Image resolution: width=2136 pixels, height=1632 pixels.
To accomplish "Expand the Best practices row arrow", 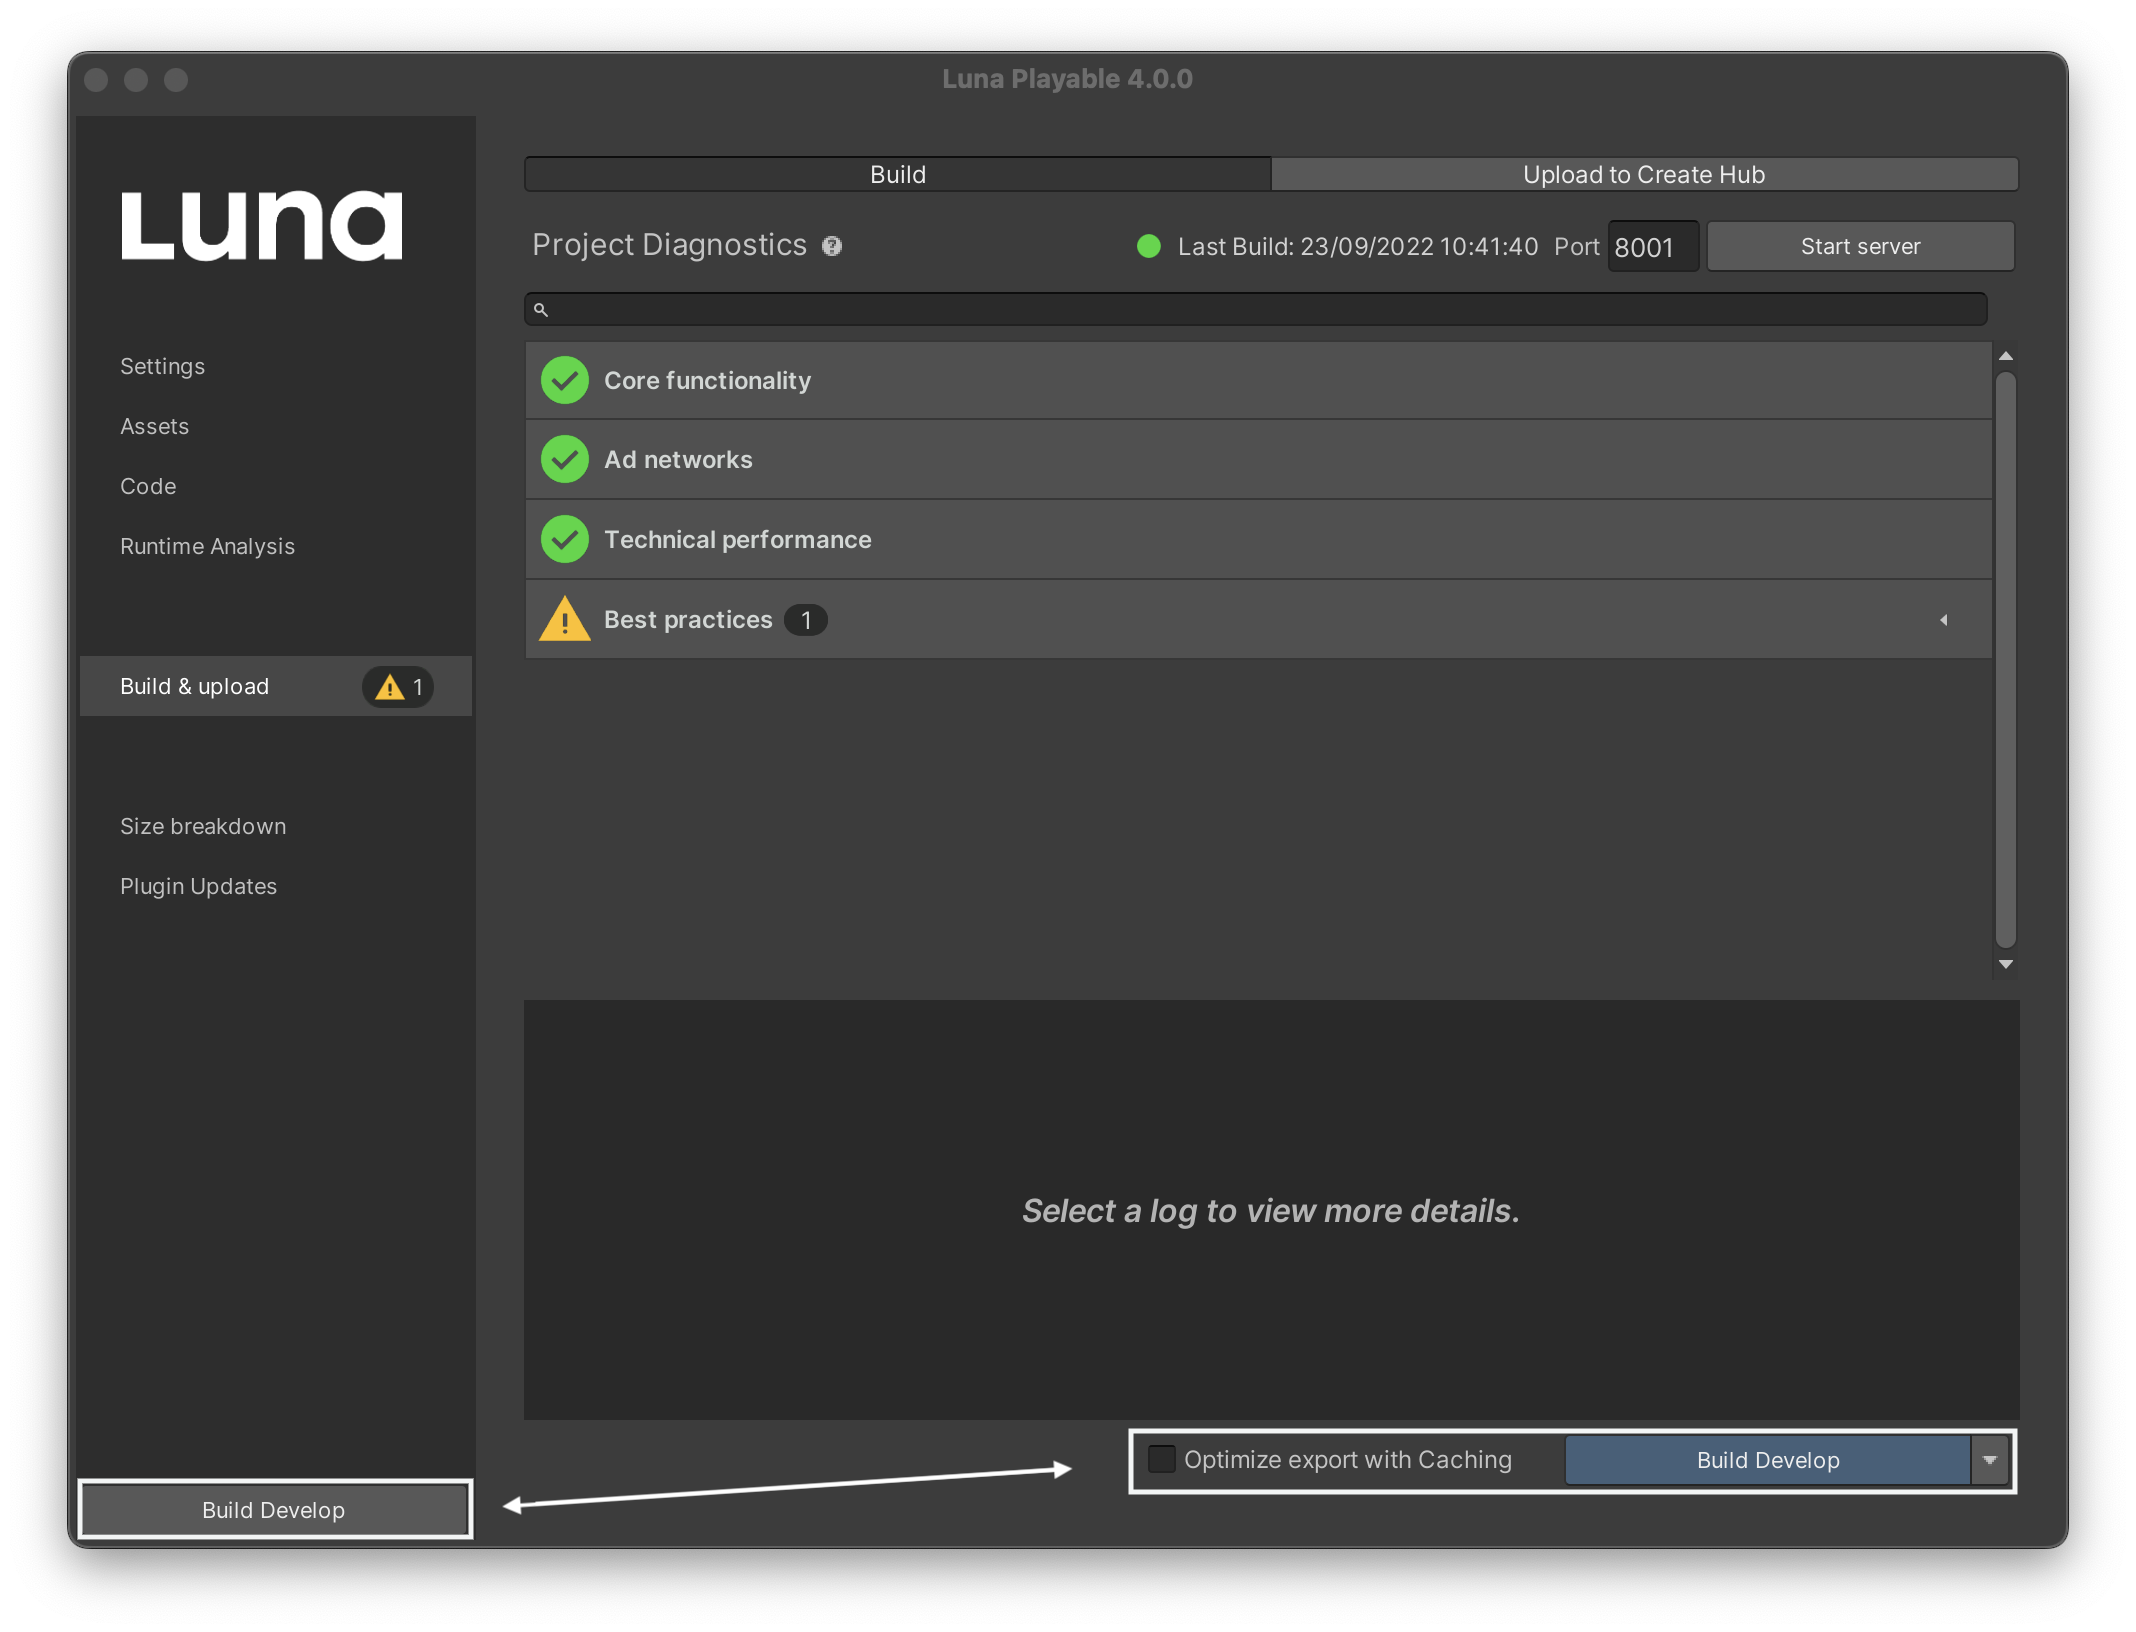I will click(1944, 620).
